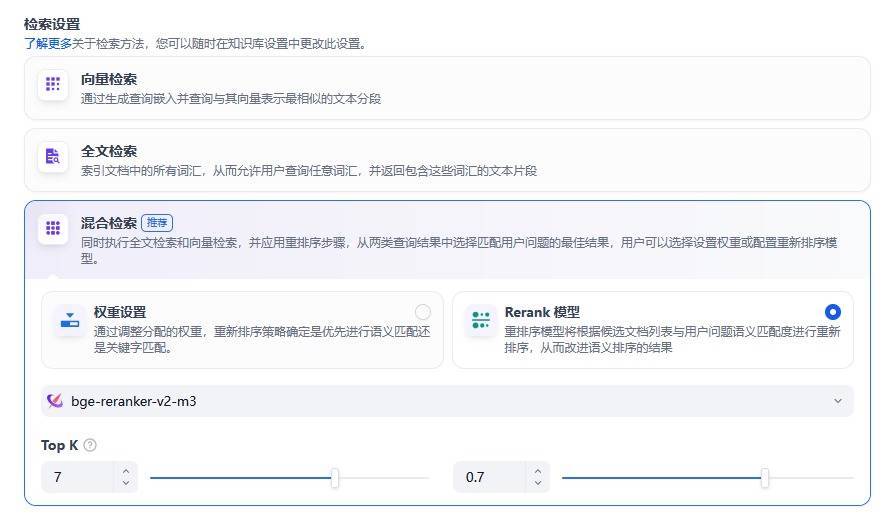This screenshot has width=889, height=519.
Task: Open the bge-reranker-v2-m3 model dropdown
Action: coord(447,401)
